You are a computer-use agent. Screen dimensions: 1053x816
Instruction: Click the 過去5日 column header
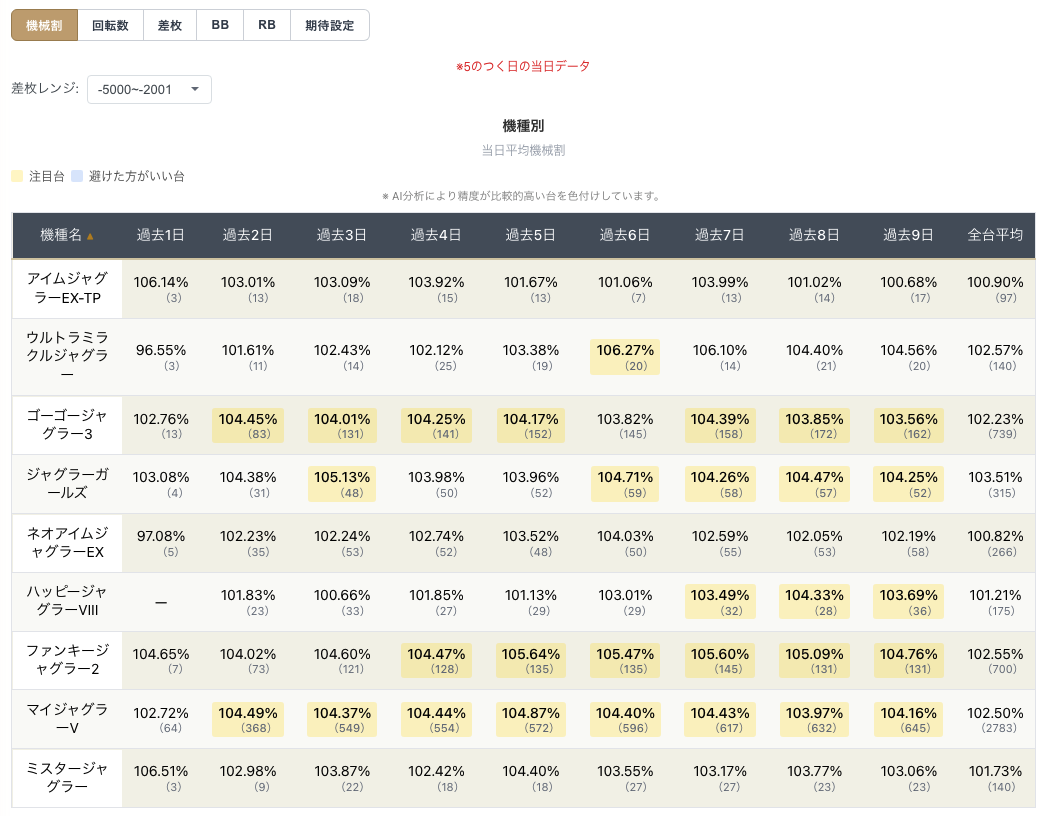[530, 235]
